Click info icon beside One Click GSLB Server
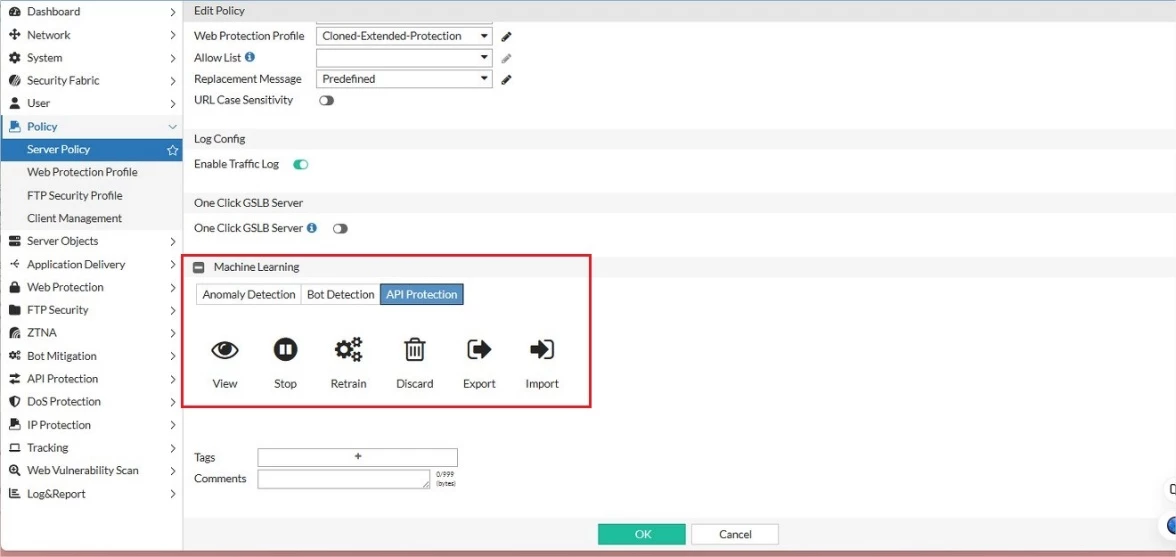Image resolution: width=1176 pixels, height=557 pixels. (x=312, y=228)
